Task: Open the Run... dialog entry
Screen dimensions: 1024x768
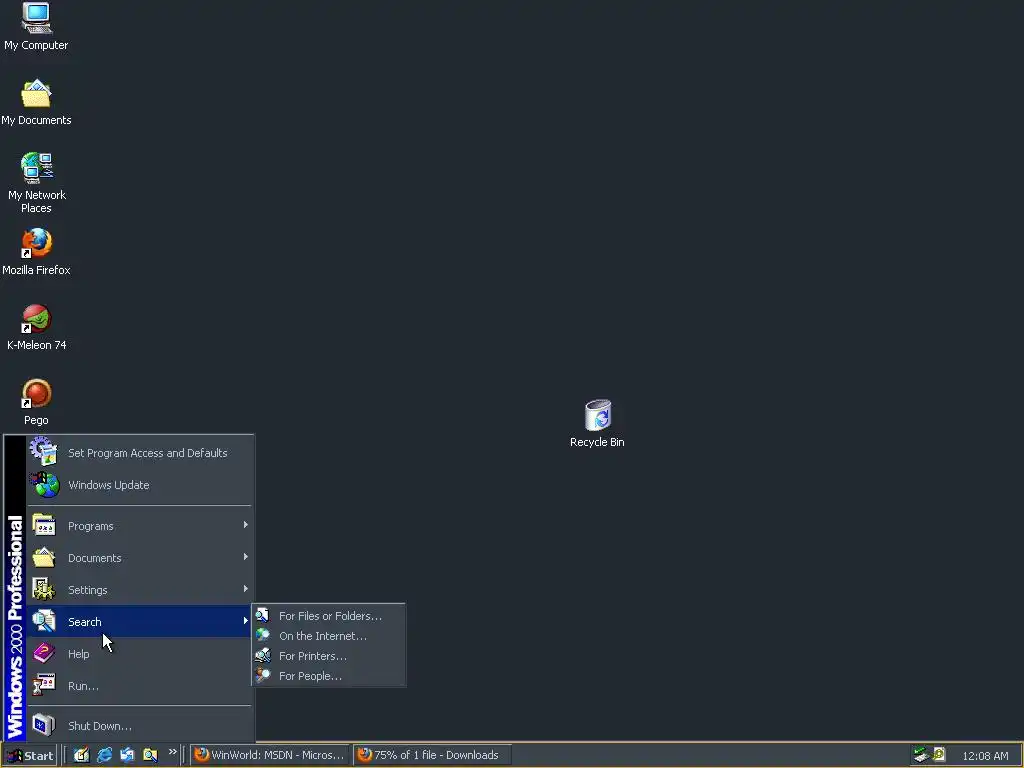Action: (139, 686)
